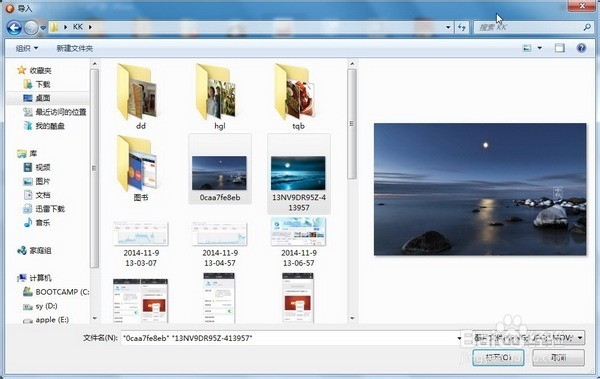Click the search KK input field

tap(528, 27)
